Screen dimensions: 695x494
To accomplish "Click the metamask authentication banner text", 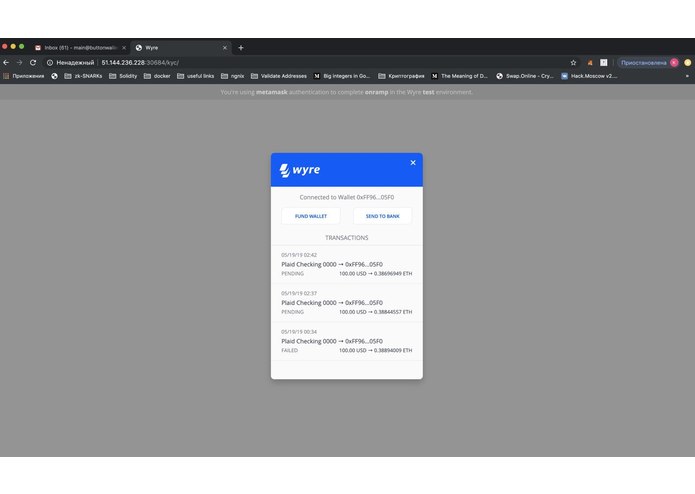I will click(x=347, y=92).
